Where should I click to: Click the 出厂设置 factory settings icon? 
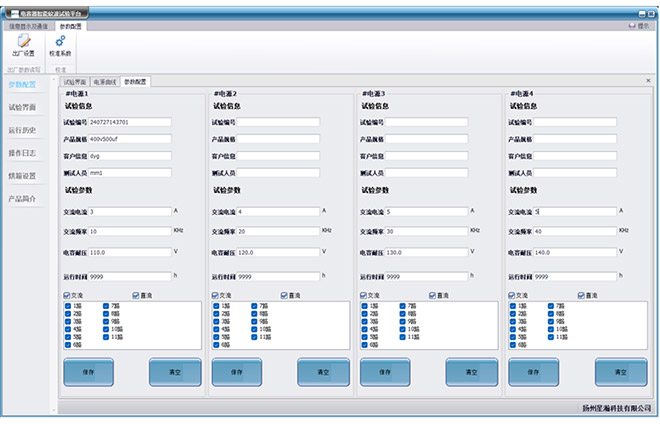[22, 42]
